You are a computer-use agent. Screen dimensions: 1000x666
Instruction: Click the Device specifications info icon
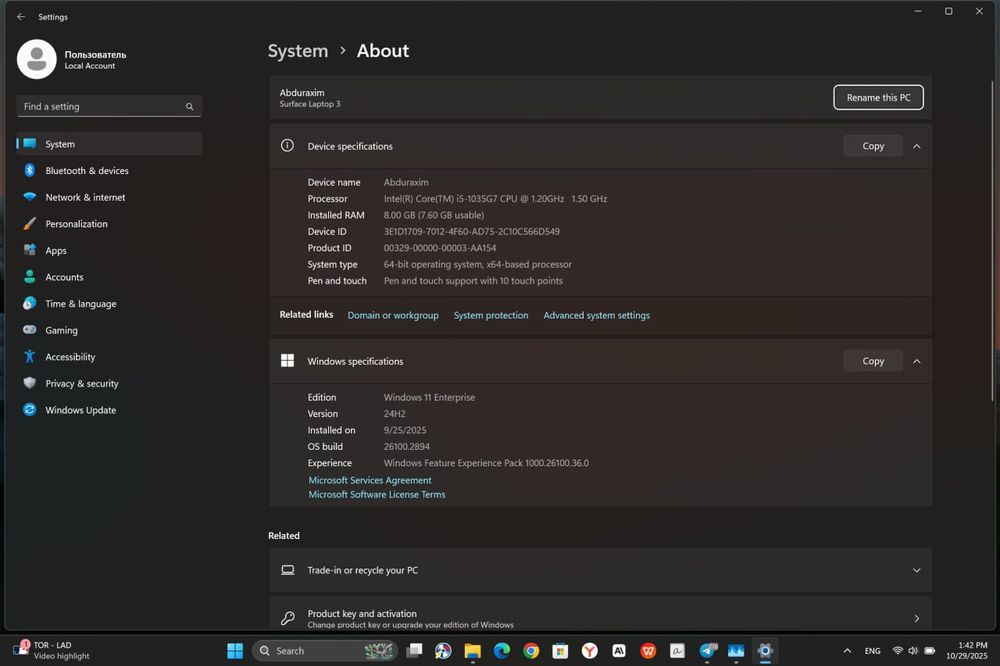(288, 146)
